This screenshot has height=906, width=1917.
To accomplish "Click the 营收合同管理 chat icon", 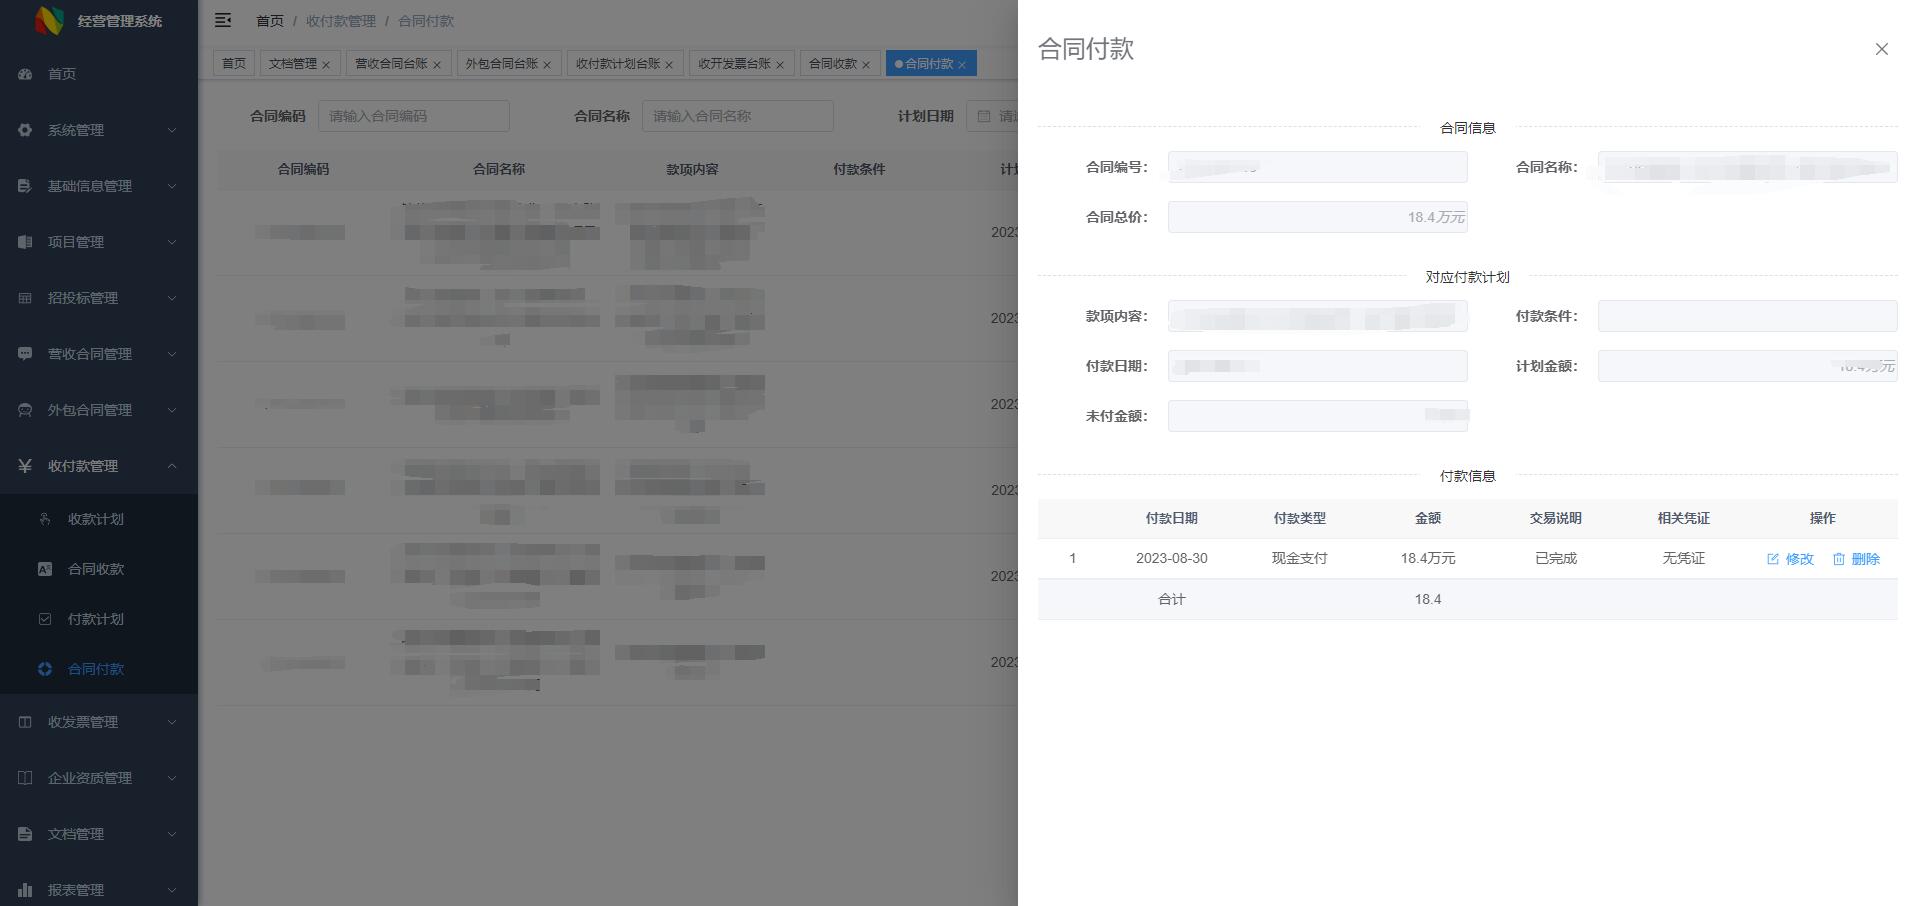I will tap(25, 354).
